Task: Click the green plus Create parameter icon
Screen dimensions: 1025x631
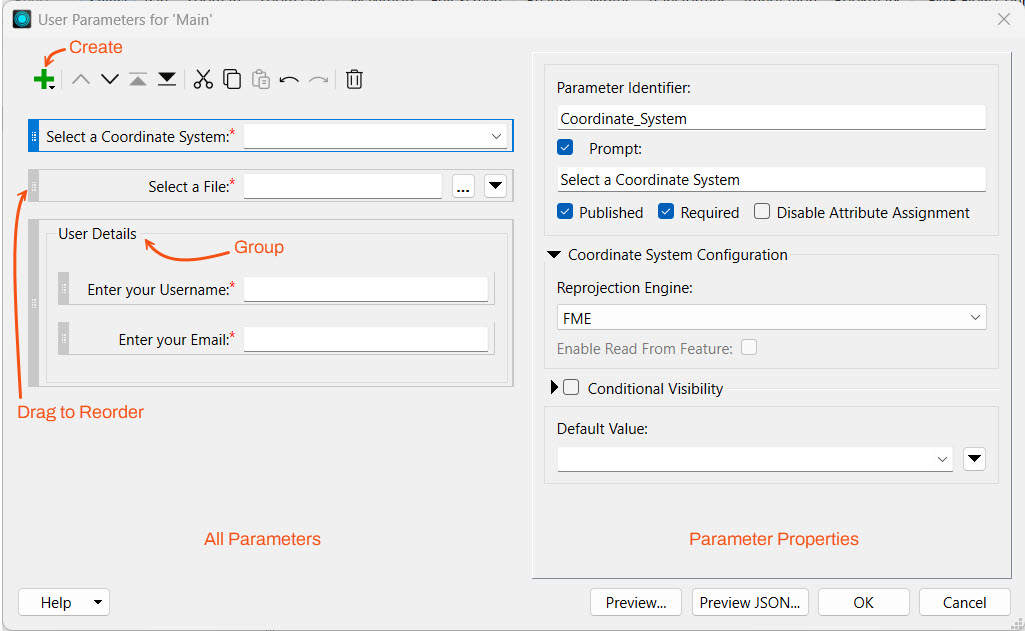Action: (x=43, y=79)
